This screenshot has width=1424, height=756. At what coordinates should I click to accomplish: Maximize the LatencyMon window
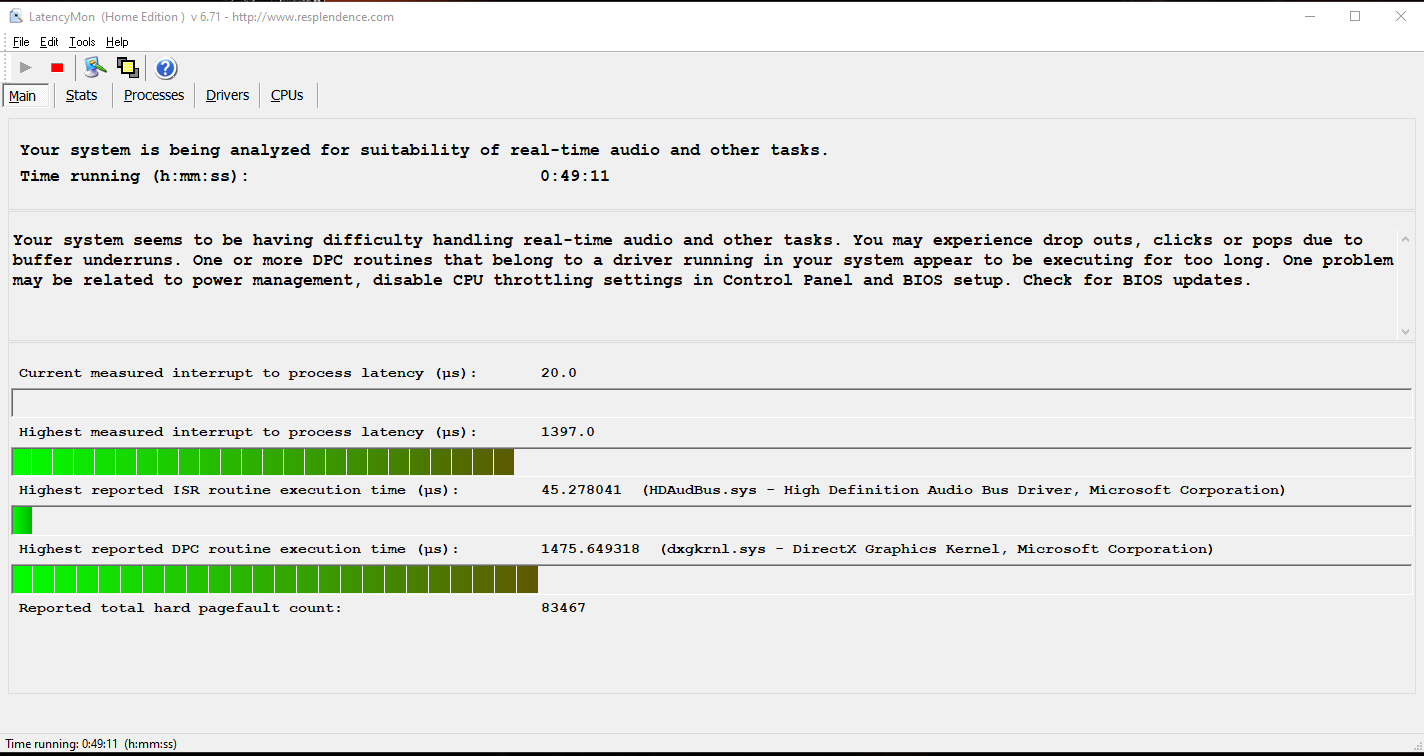pos(1355,16)
